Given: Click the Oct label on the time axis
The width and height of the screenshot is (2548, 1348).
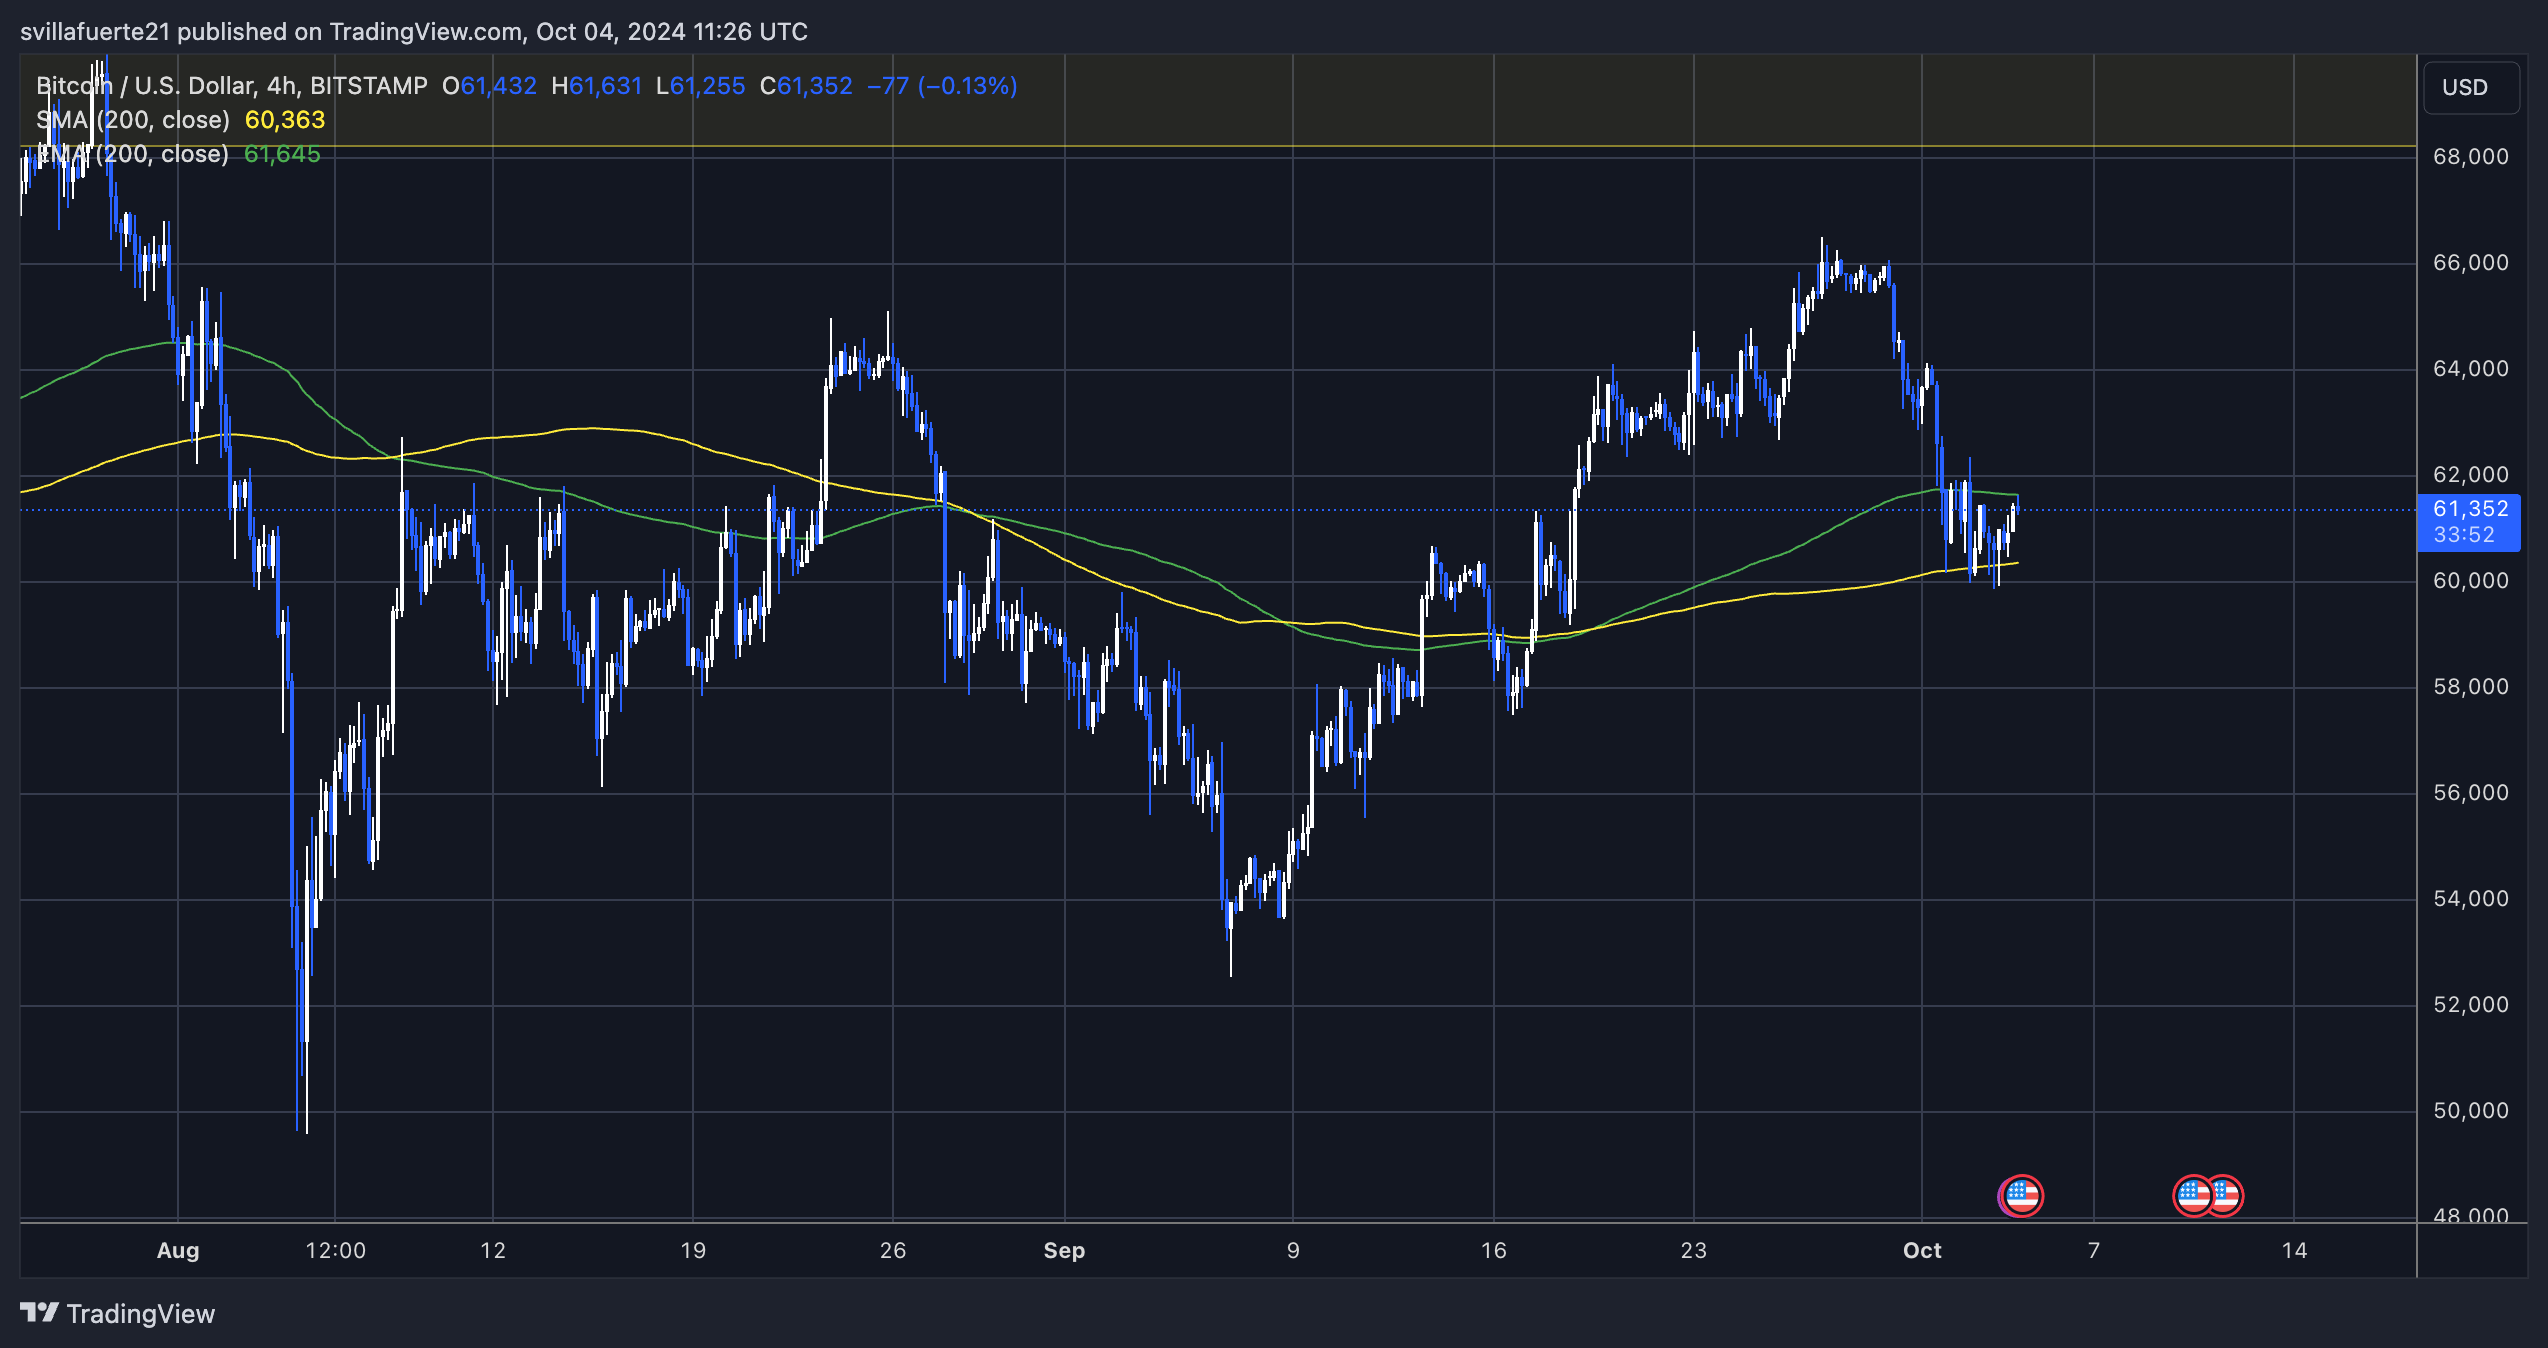Looking at the screenshot, I should point(1923,1250).
